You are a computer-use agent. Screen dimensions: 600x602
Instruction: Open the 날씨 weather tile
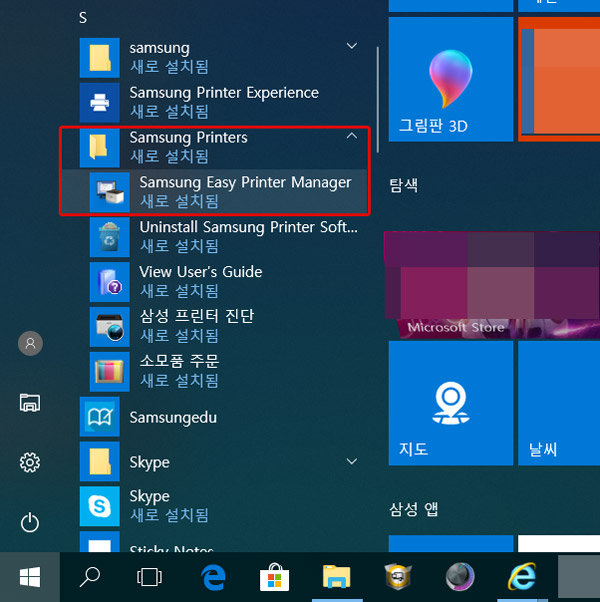tap(559, 403)
